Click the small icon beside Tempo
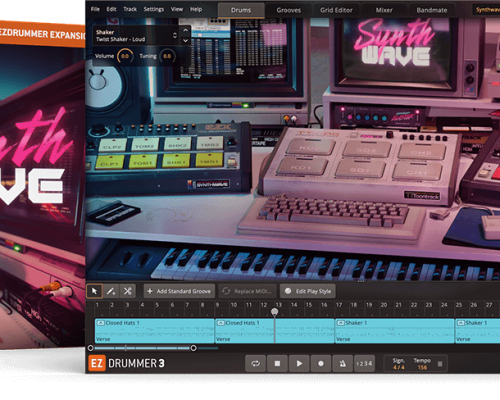 click(x=440, y=364)
